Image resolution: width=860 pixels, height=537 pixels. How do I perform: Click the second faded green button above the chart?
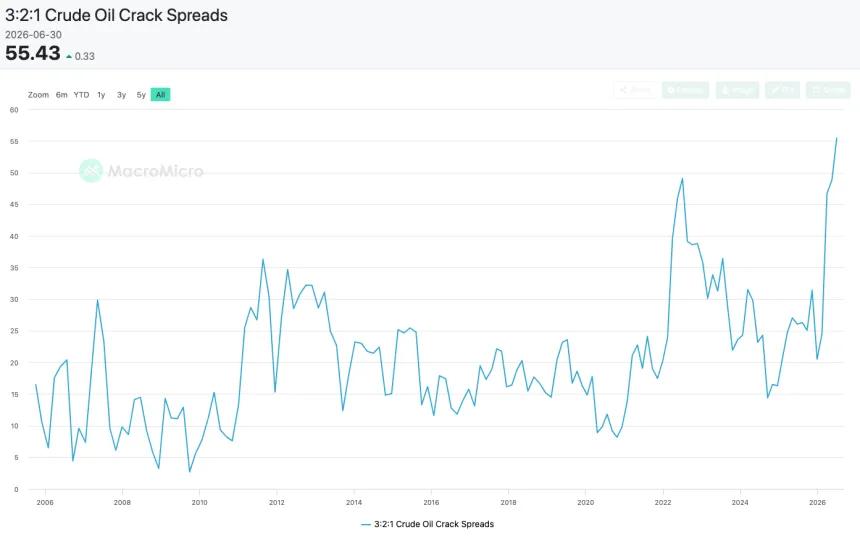(686, 90)
